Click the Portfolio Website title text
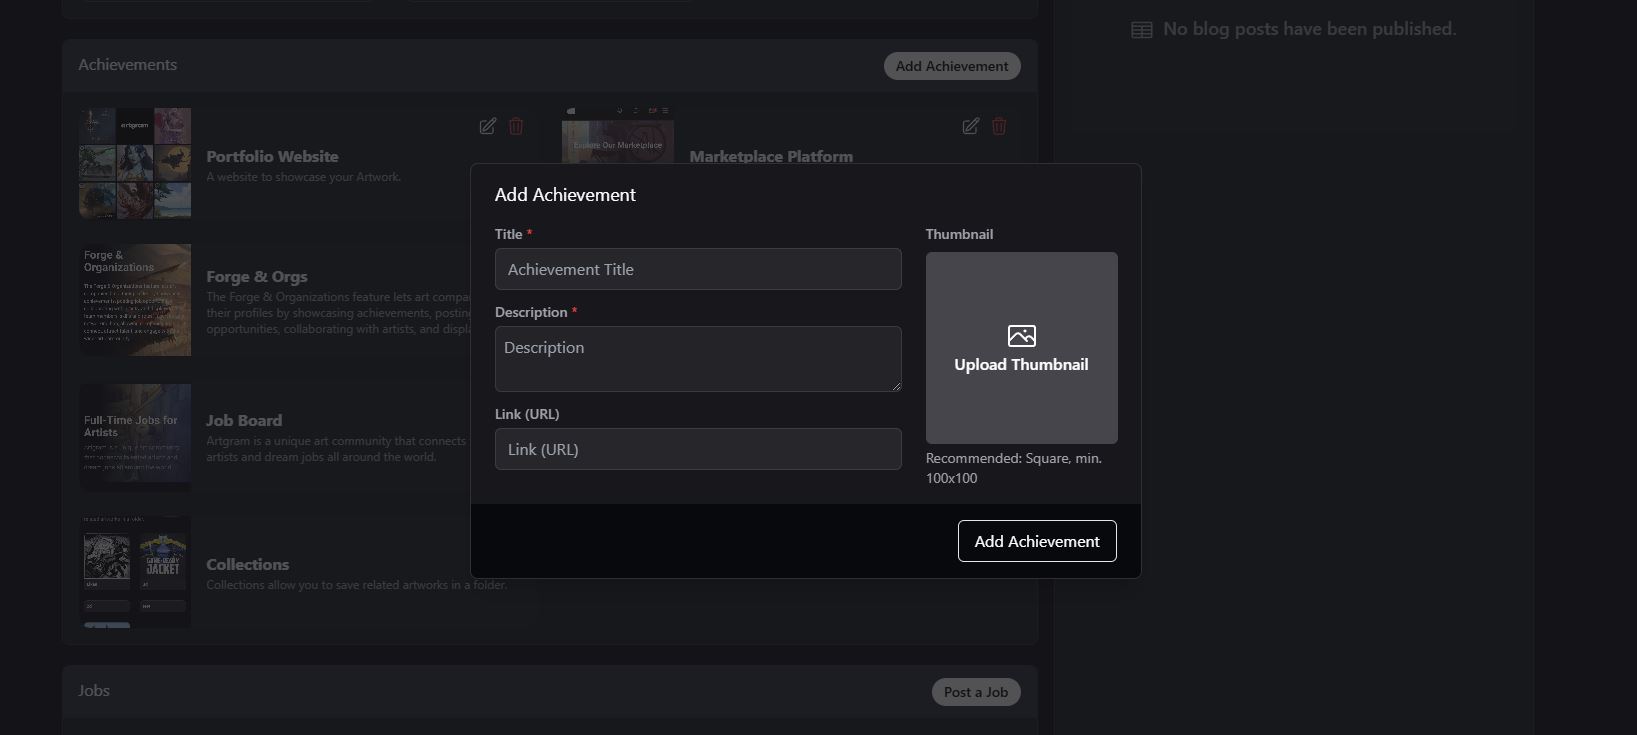1637x735 pixels. 272,156
